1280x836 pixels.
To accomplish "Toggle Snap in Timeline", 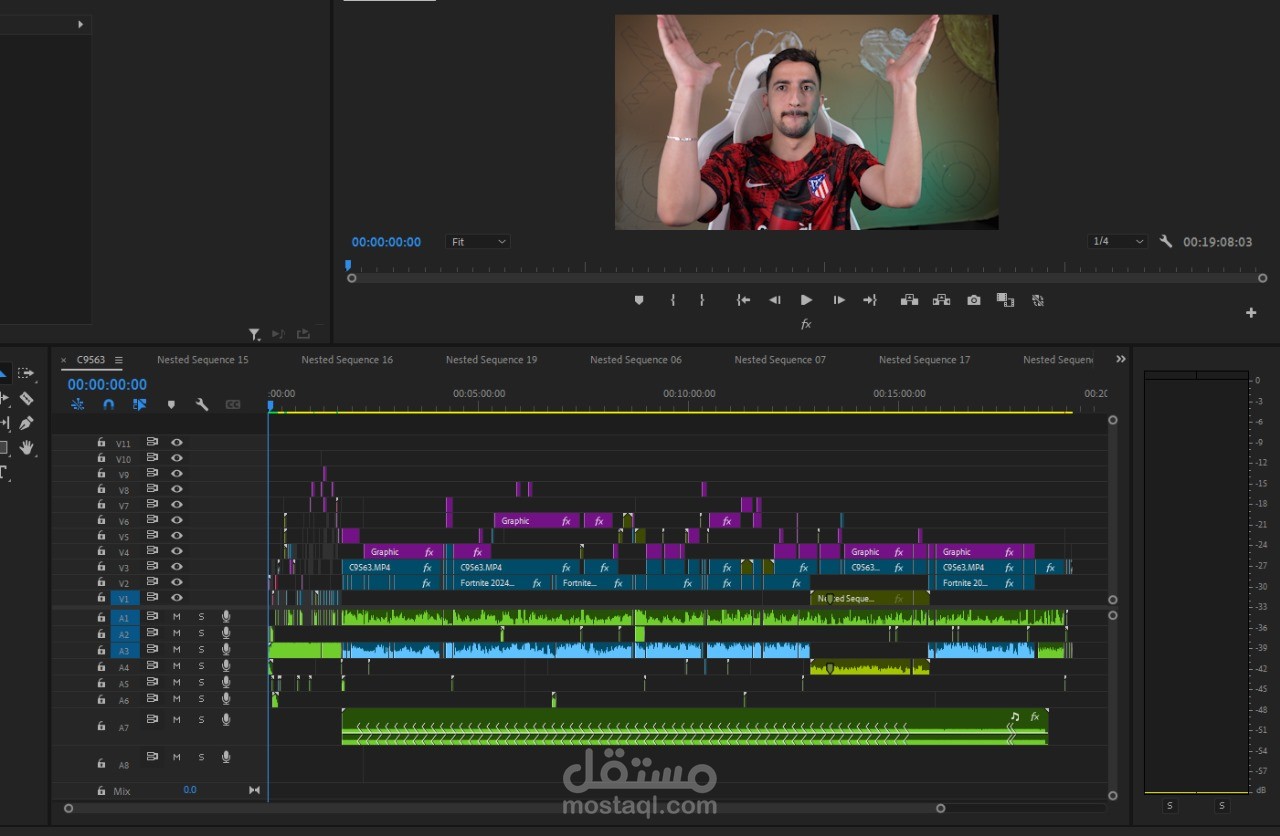I will point(108,405).
